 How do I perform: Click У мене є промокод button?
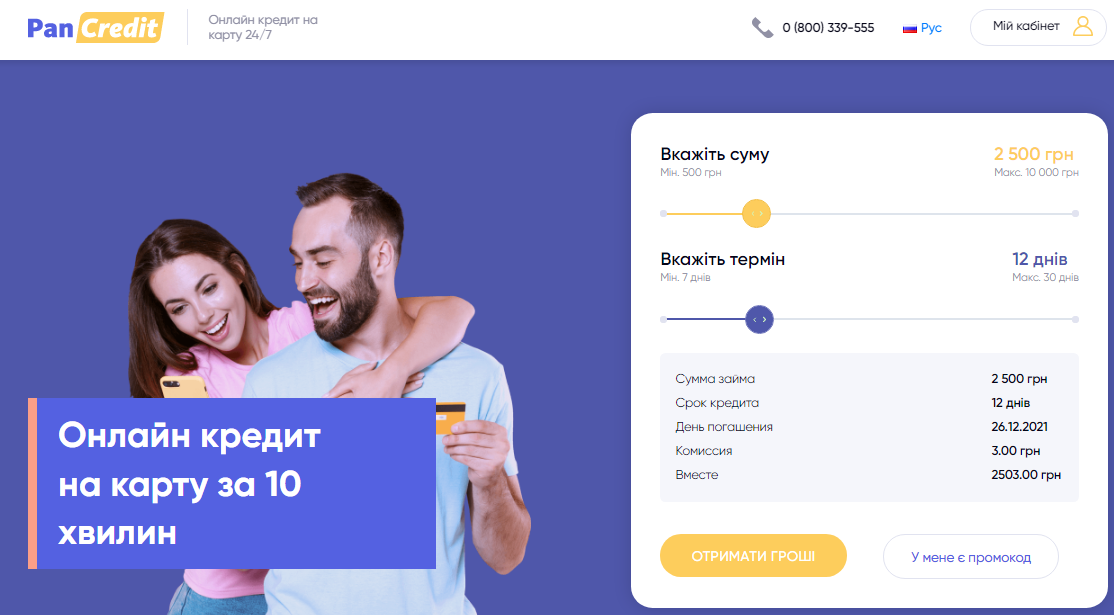pos(970,557)
